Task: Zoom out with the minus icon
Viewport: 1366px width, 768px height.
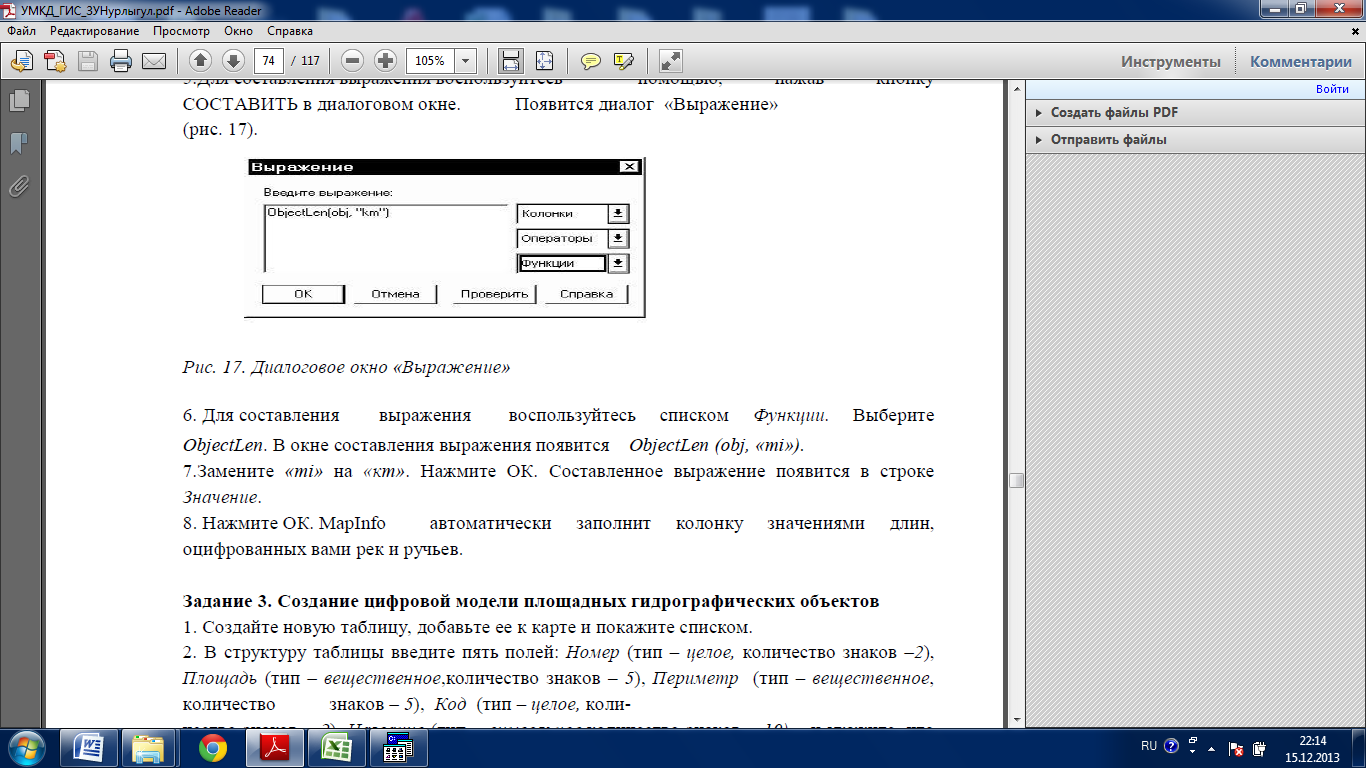Action: pyautogui.click(x=351, y=60)
